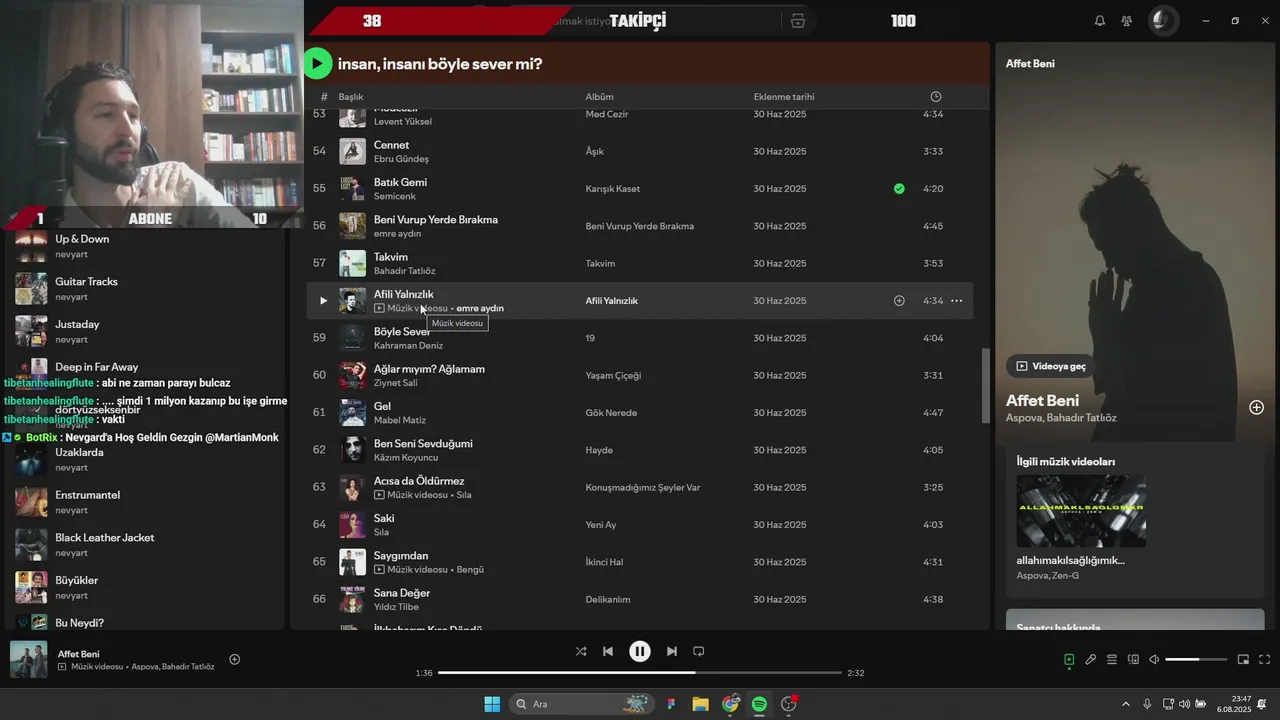Open the 'allahımakılsağlığımık...' video thumbnail

pyautogui.click(x=1081, y=511)
